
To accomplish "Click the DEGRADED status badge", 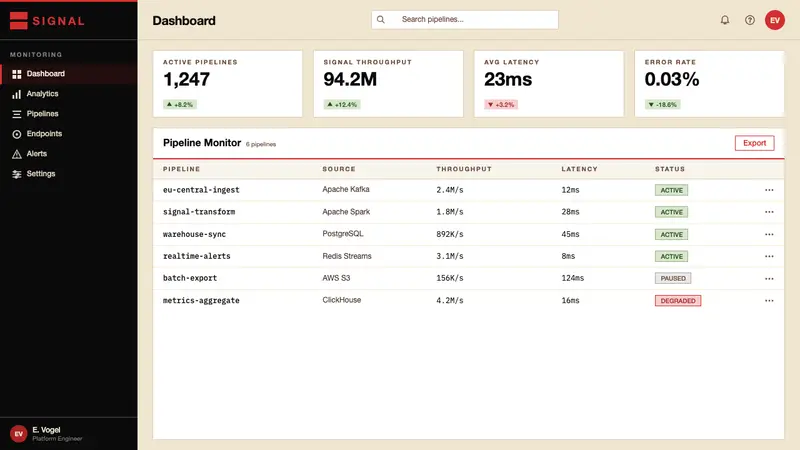I will [678, 301].
